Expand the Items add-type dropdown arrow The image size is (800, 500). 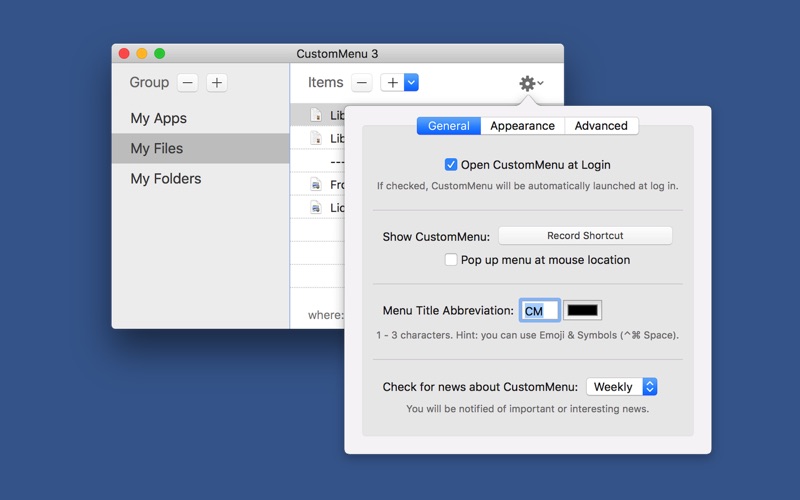point(411,83)
